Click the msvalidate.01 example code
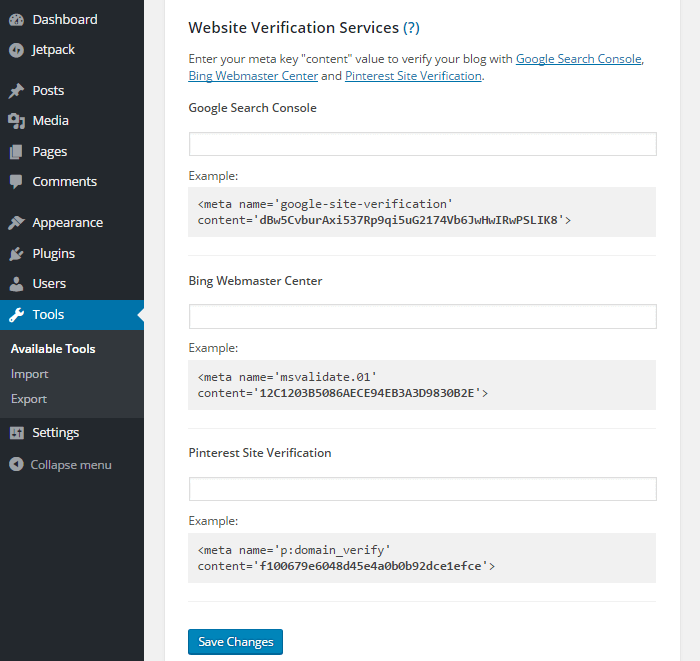This screenshot has height=661, width=700. (422, 385)
